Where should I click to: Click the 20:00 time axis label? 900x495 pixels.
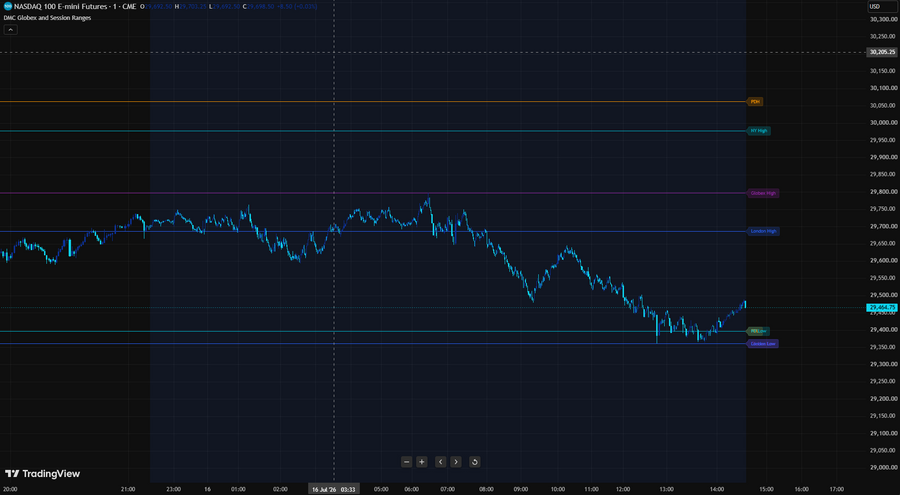(x=10, y=489)
